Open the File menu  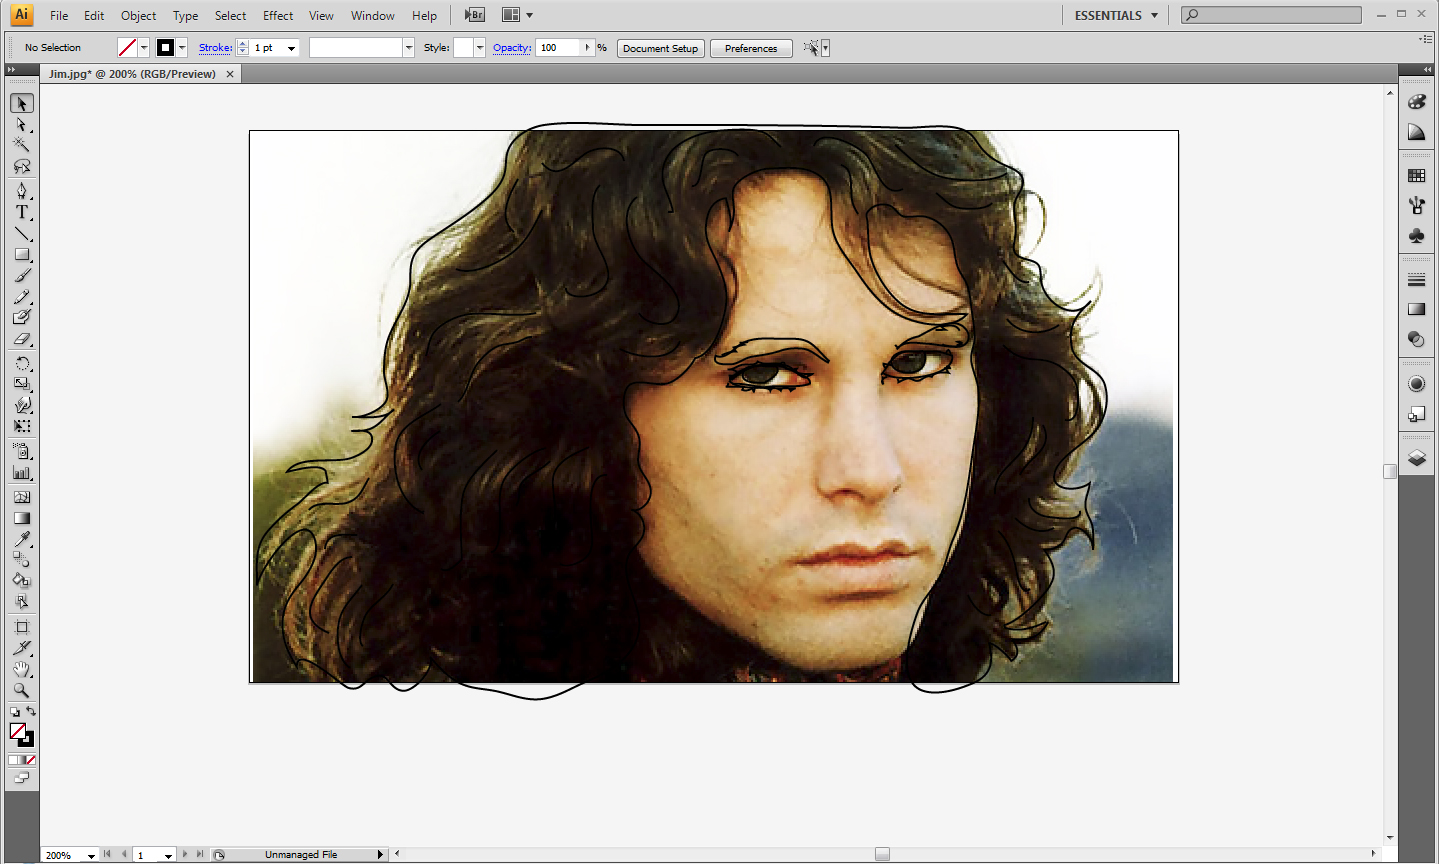[59, 15]
